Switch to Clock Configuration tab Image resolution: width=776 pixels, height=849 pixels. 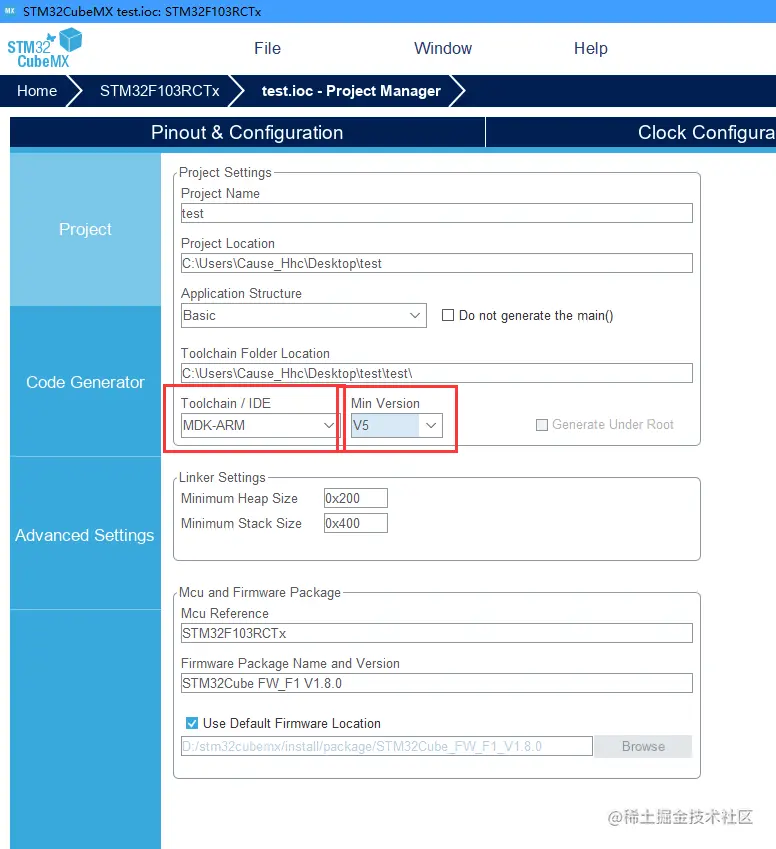[x=631, y=132]
